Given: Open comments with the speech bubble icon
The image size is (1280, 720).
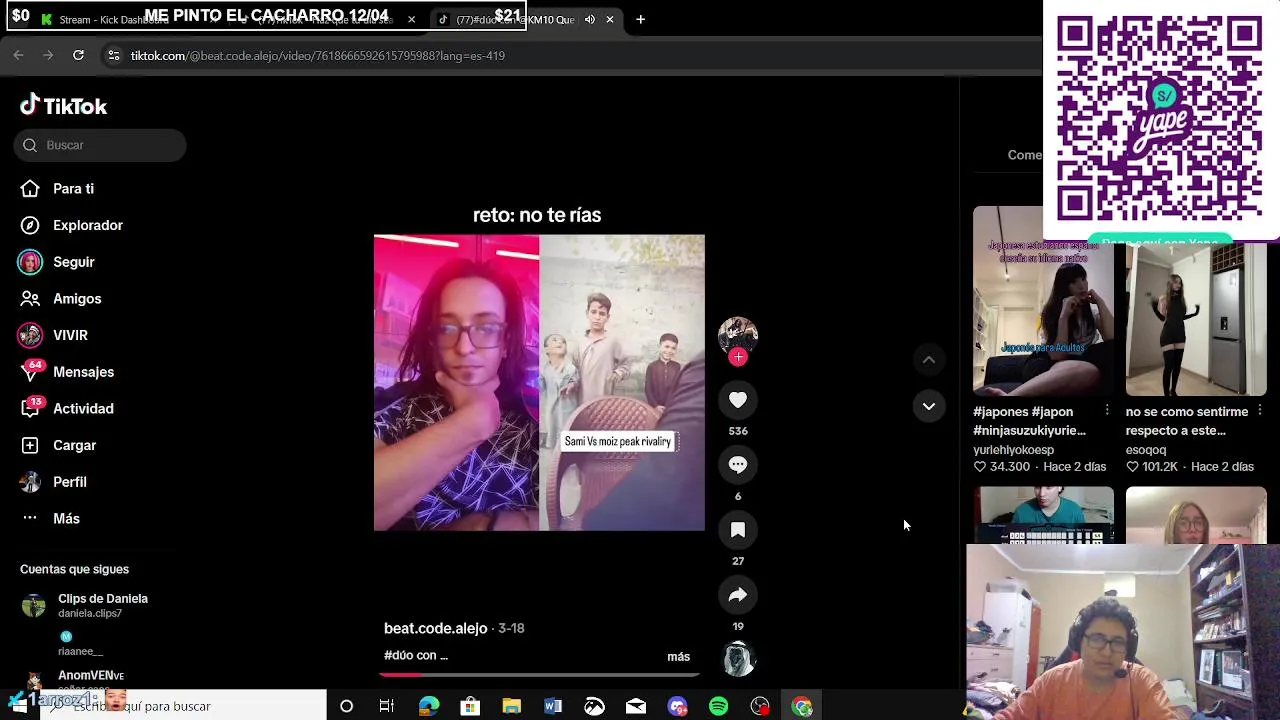Looking at the screenshot, I should (738, 465).
